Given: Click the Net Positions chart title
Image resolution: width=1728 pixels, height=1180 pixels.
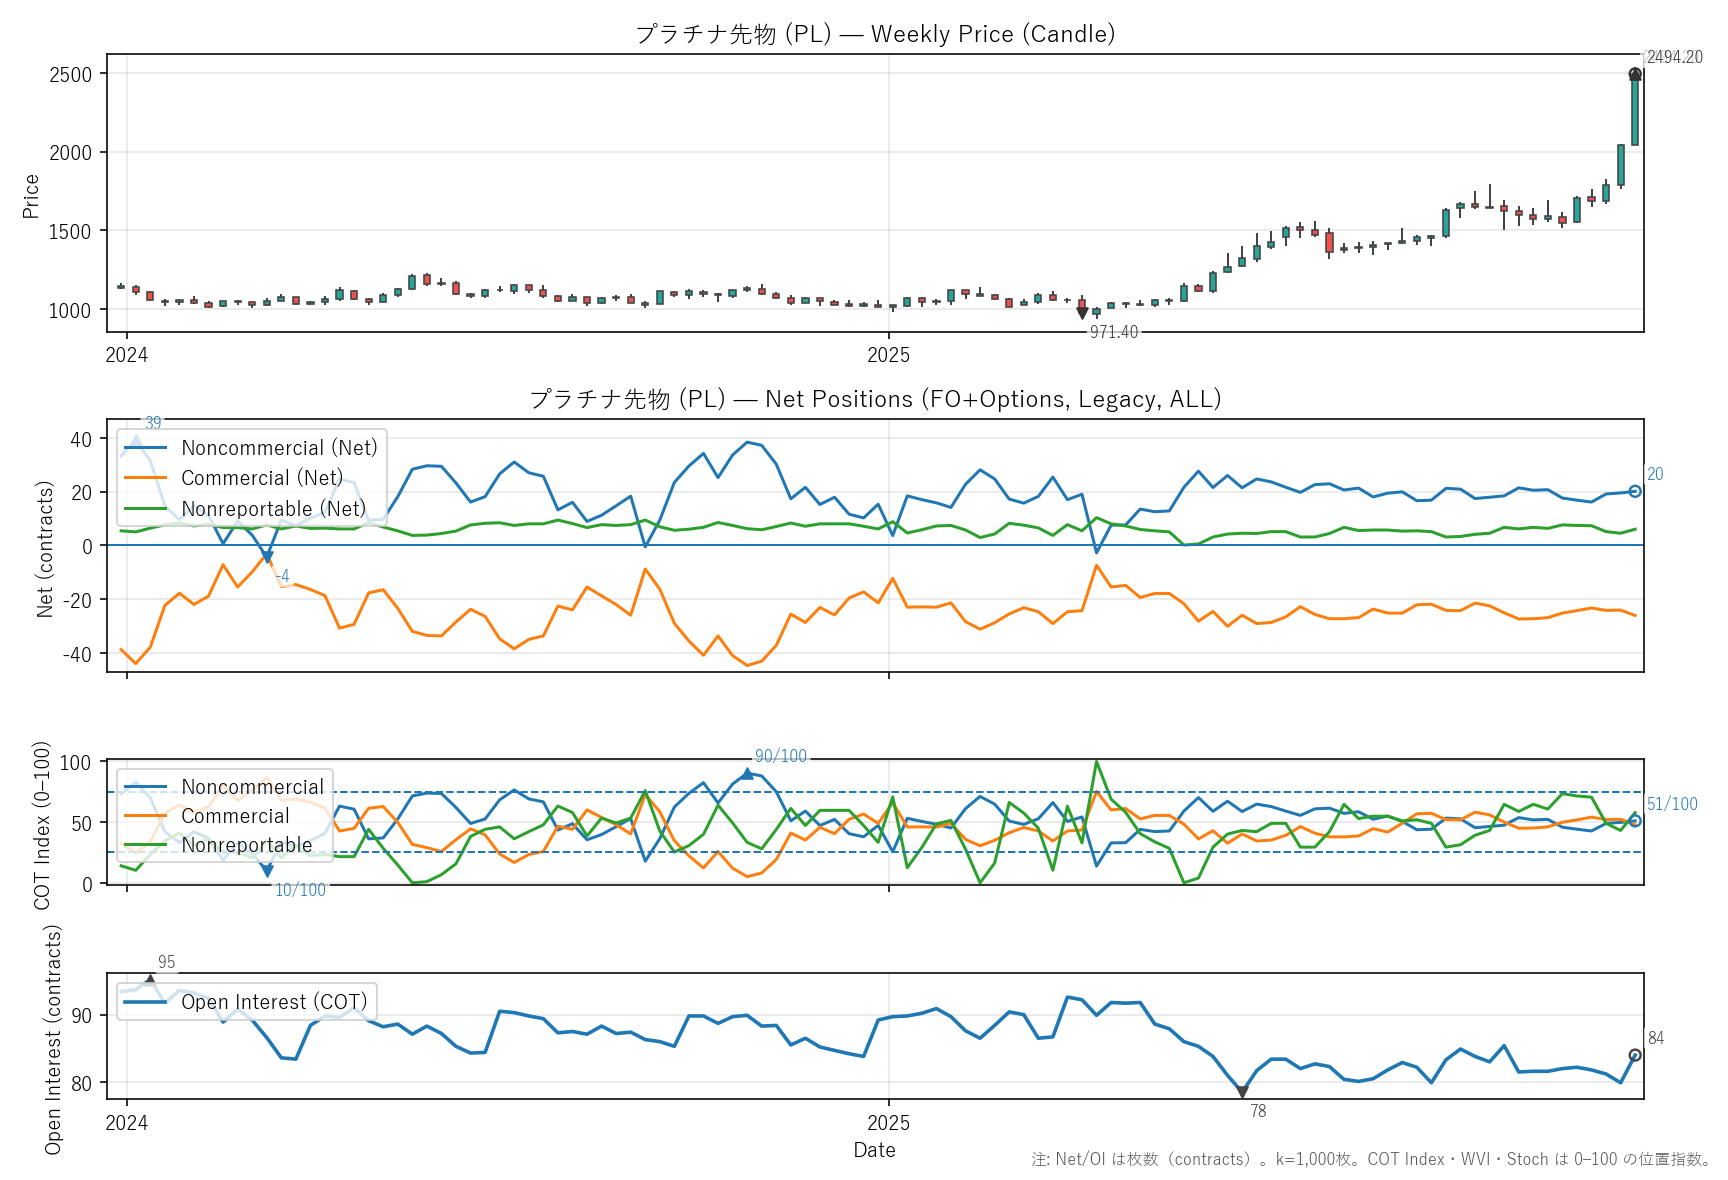Looking at the screenshot, I should coord(875,399).
